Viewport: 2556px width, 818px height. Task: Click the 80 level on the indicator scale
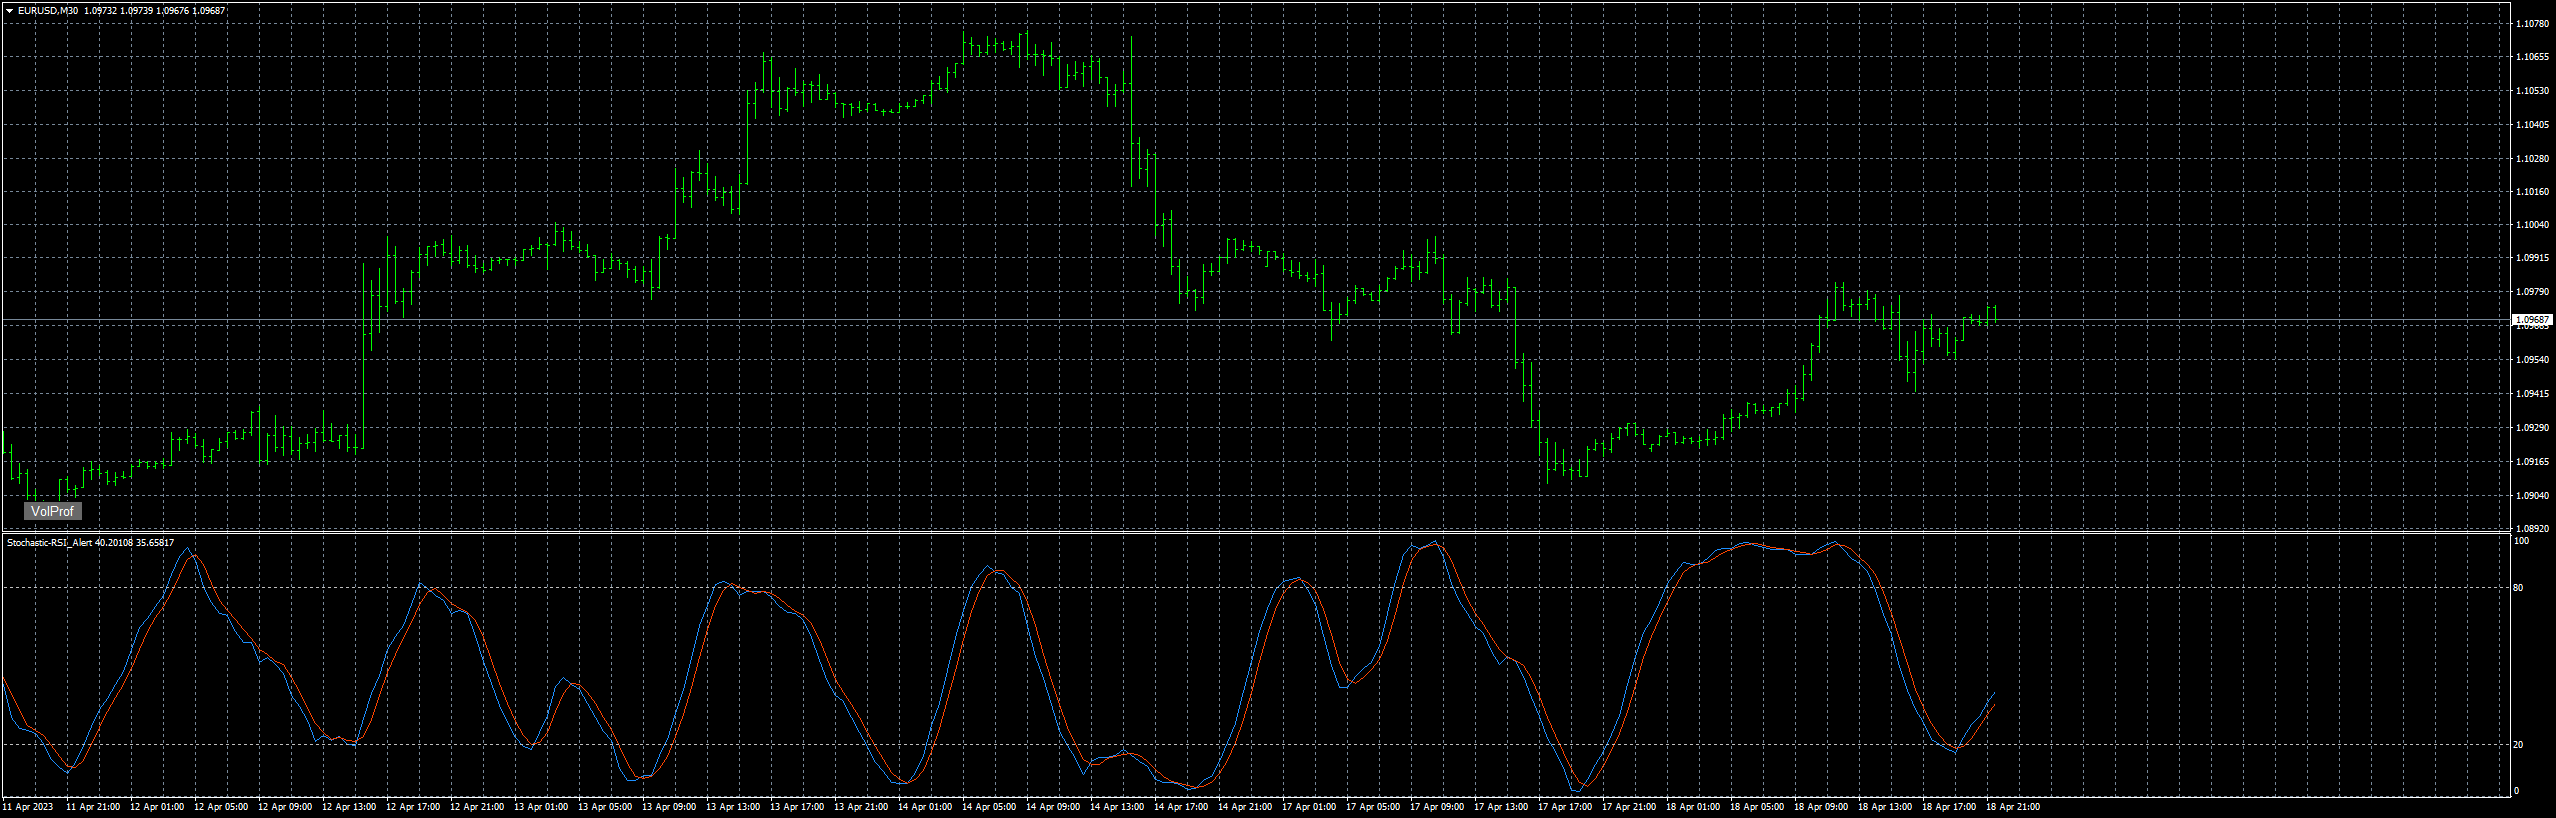(2518, 588)
